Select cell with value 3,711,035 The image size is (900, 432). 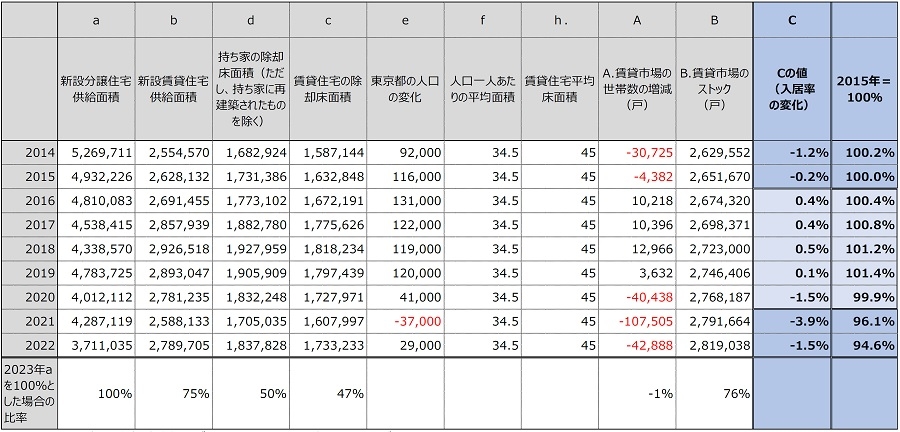click(96, 345)
